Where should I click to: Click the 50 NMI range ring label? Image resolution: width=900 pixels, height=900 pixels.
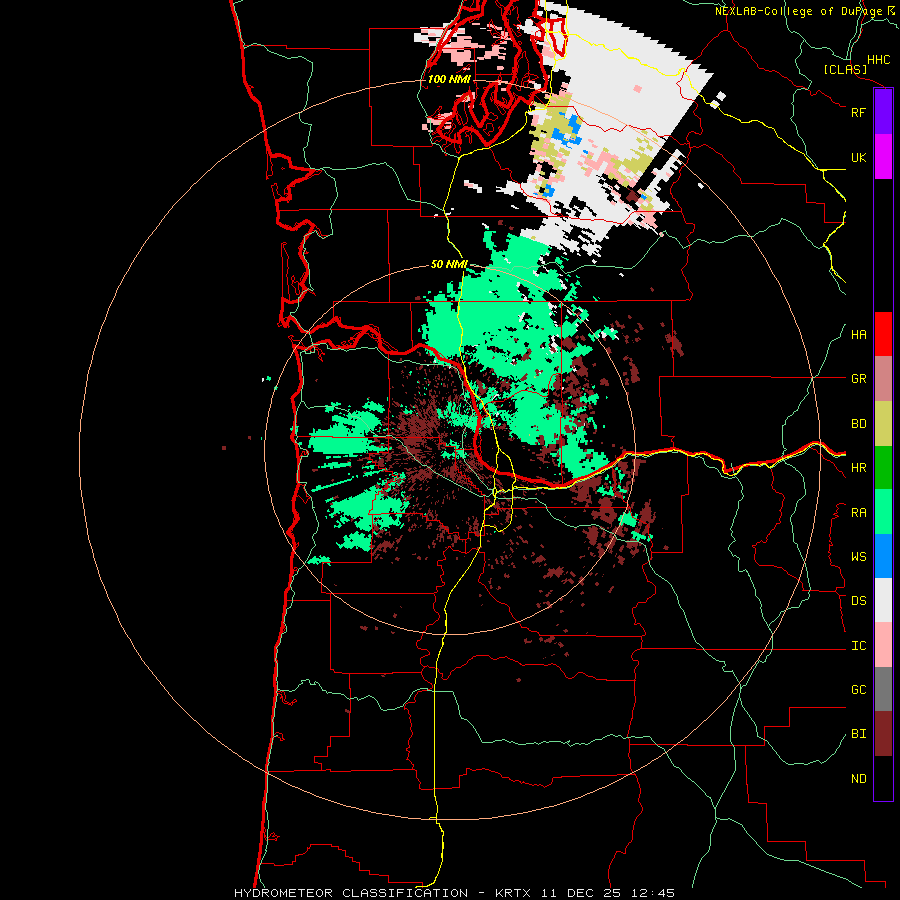pyautogui.click(x=449, y=265)
